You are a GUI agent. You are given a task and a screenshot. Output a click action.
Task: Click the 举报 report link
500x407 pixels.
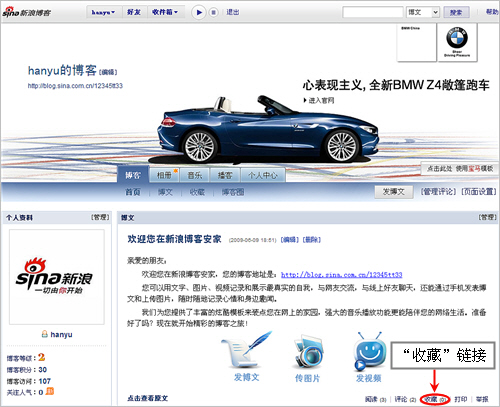click(x=482, y=399)
